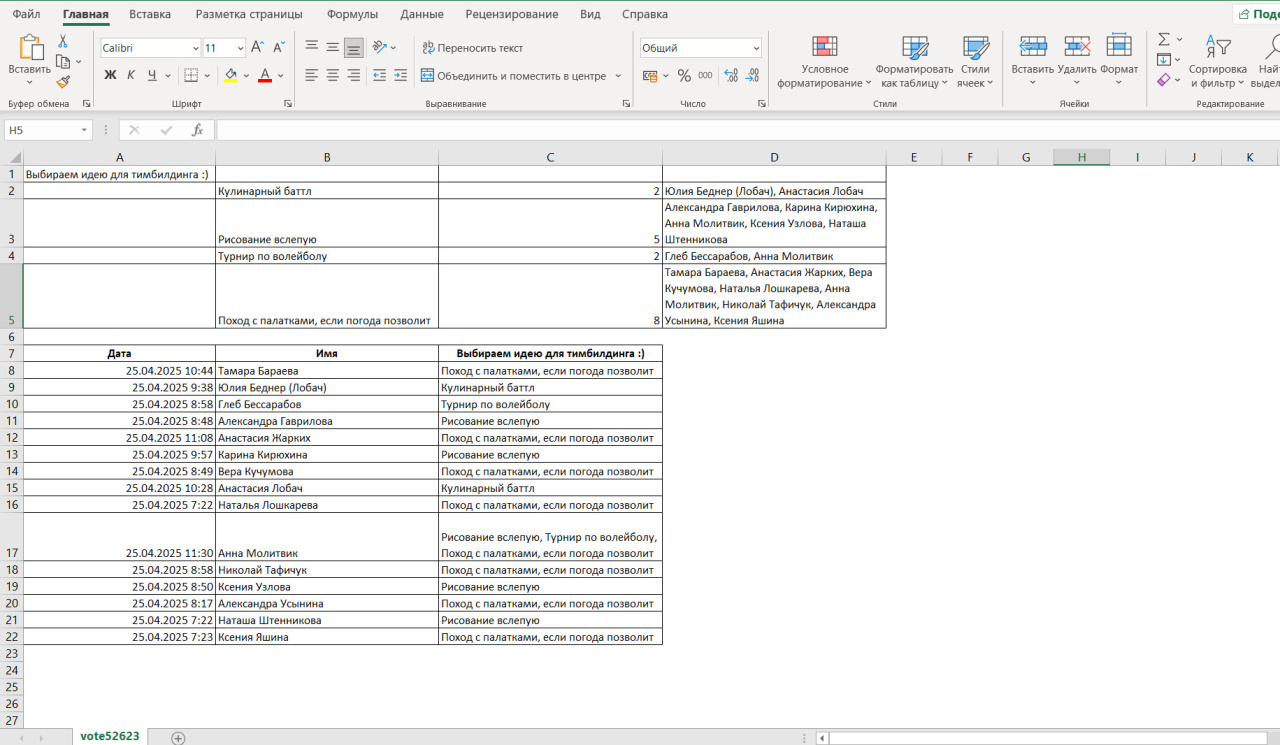
Task: Toggle Bold (Ж) formatting
Action: coord(110,75)
